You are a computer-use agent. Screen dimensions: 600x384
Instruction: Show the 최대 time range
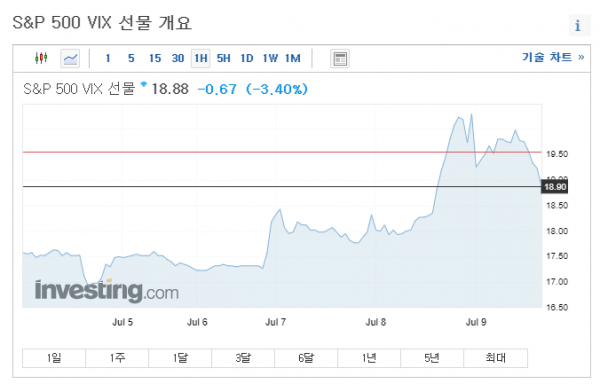pos(496,358)
